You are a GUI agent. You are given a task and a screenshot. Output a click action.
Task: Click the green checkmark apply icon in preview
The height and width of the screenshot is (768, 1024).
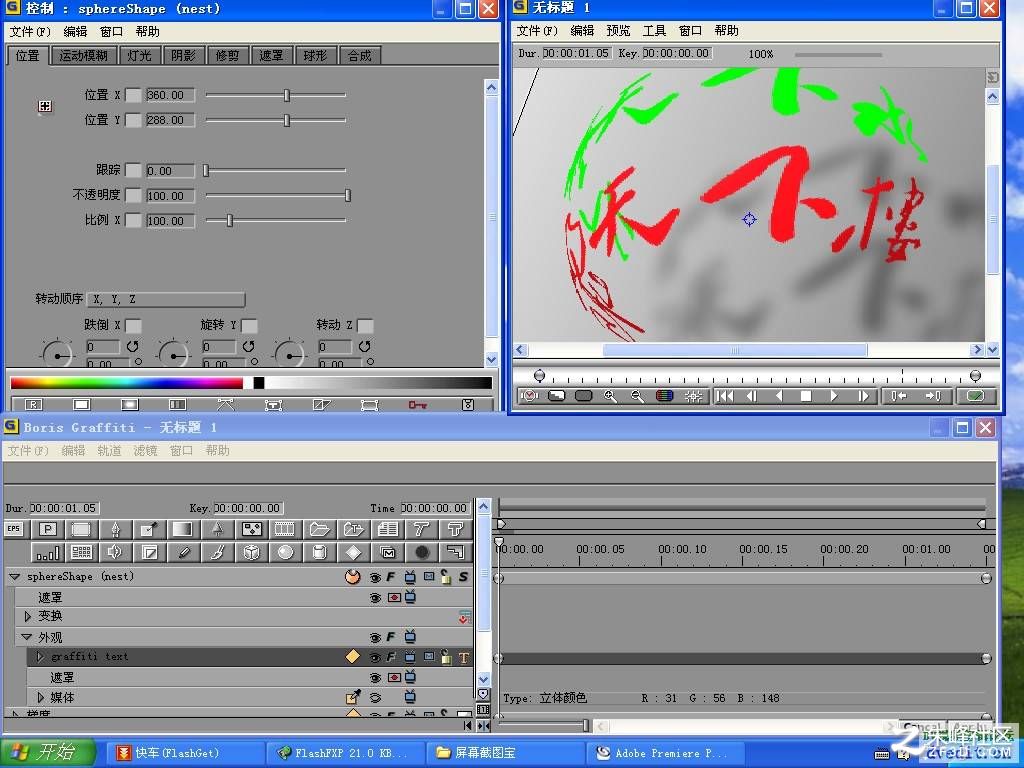click(x=976, y=396)
